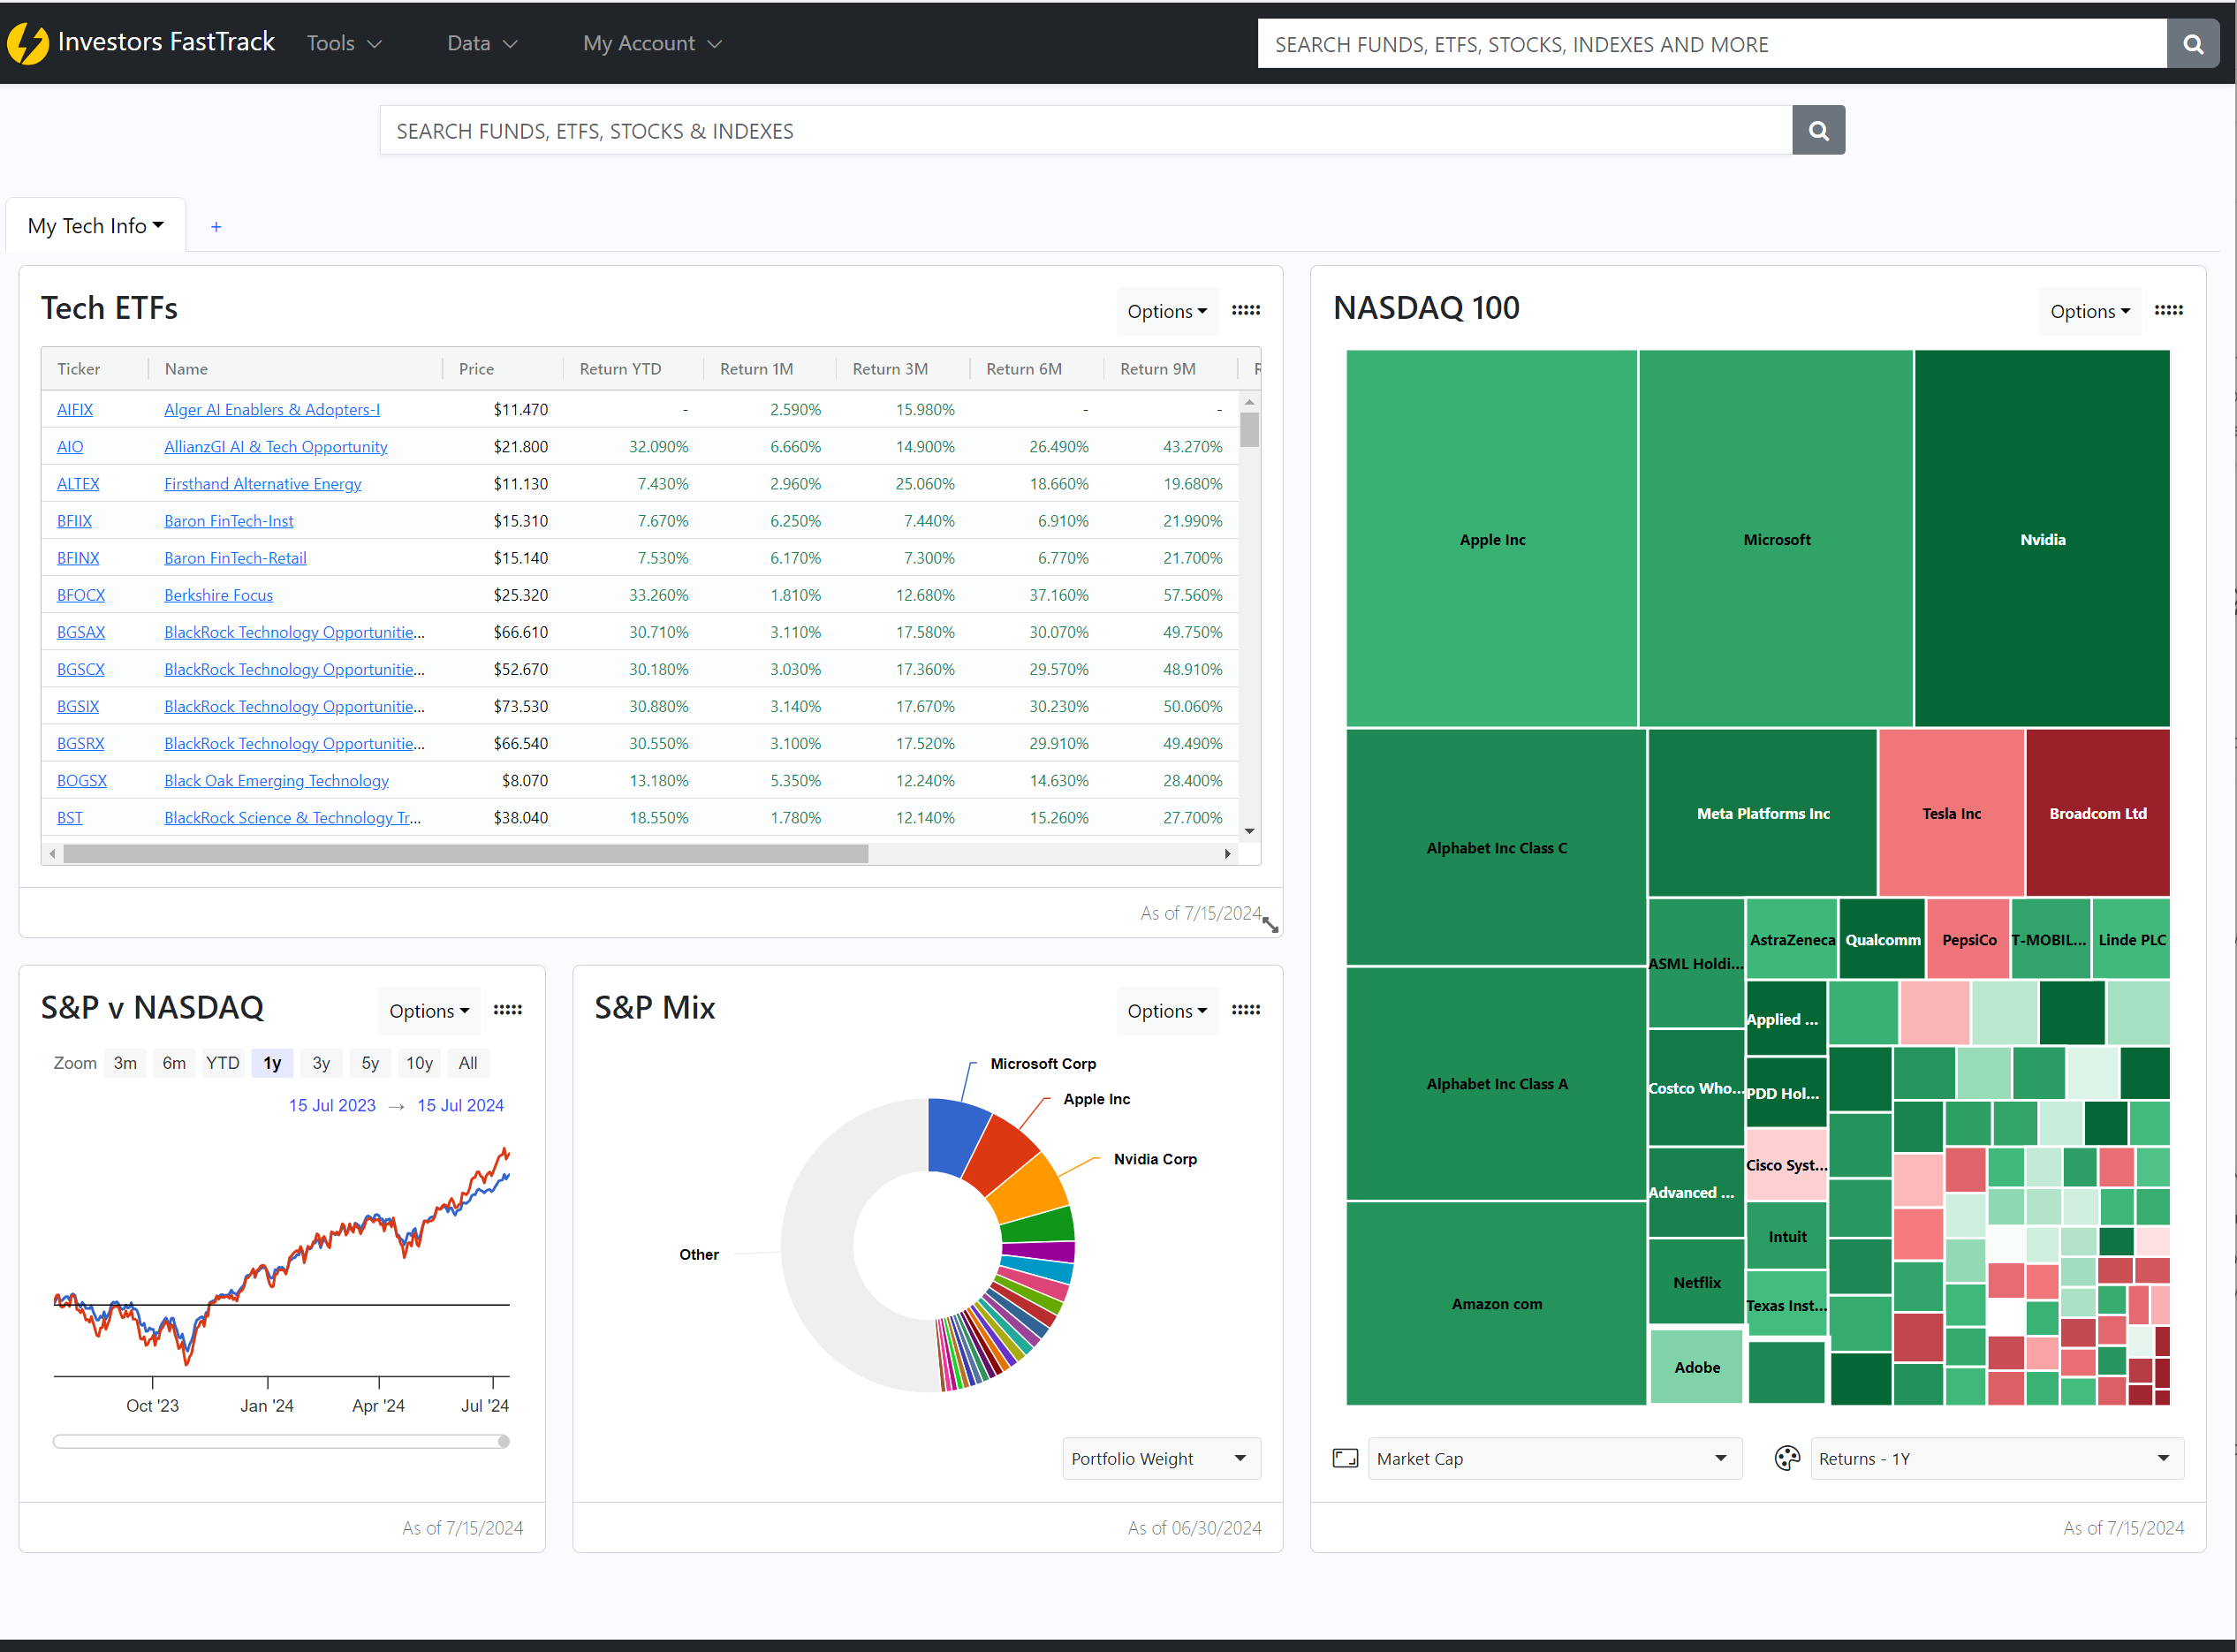Open the Market Cap size dropdown

click(1554, 1458)
